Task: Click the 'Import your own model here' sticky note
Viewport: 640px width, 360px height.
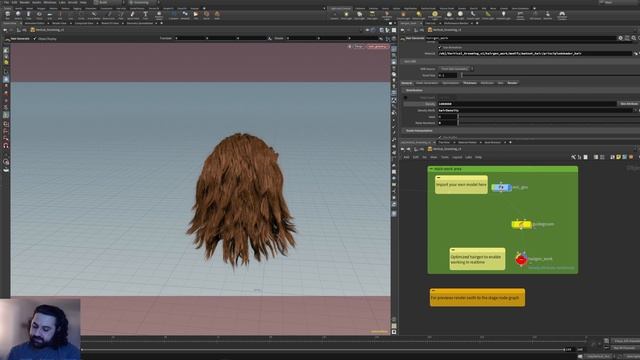Action: (x=461, y=184)
